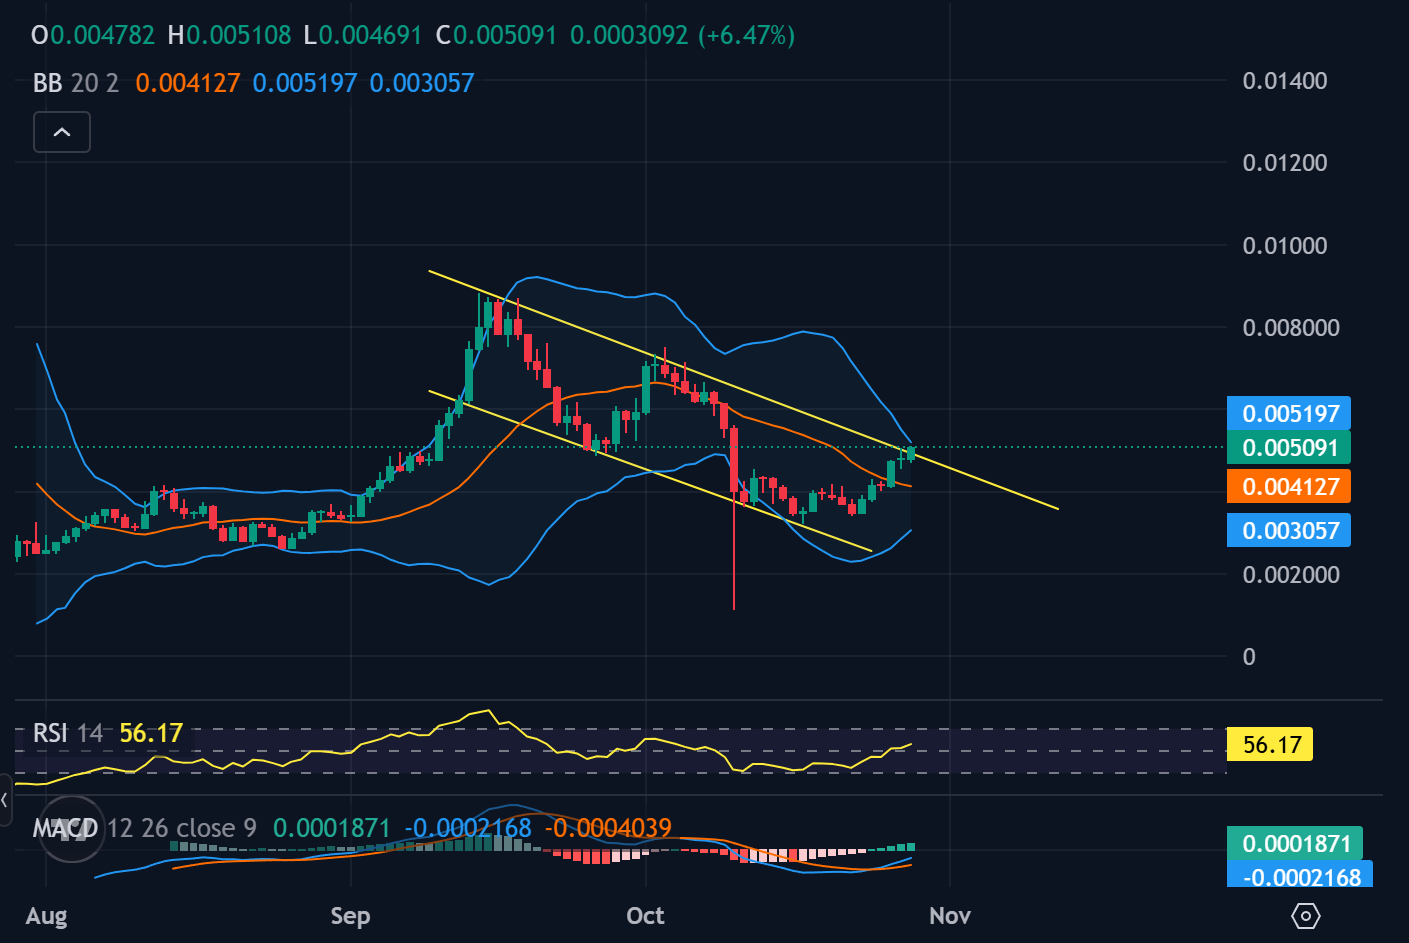Screen dimensions: 1409x943
Task: Open chart settings via hexagon icon
Action: pyautogui.click(x=1305, y=915)
